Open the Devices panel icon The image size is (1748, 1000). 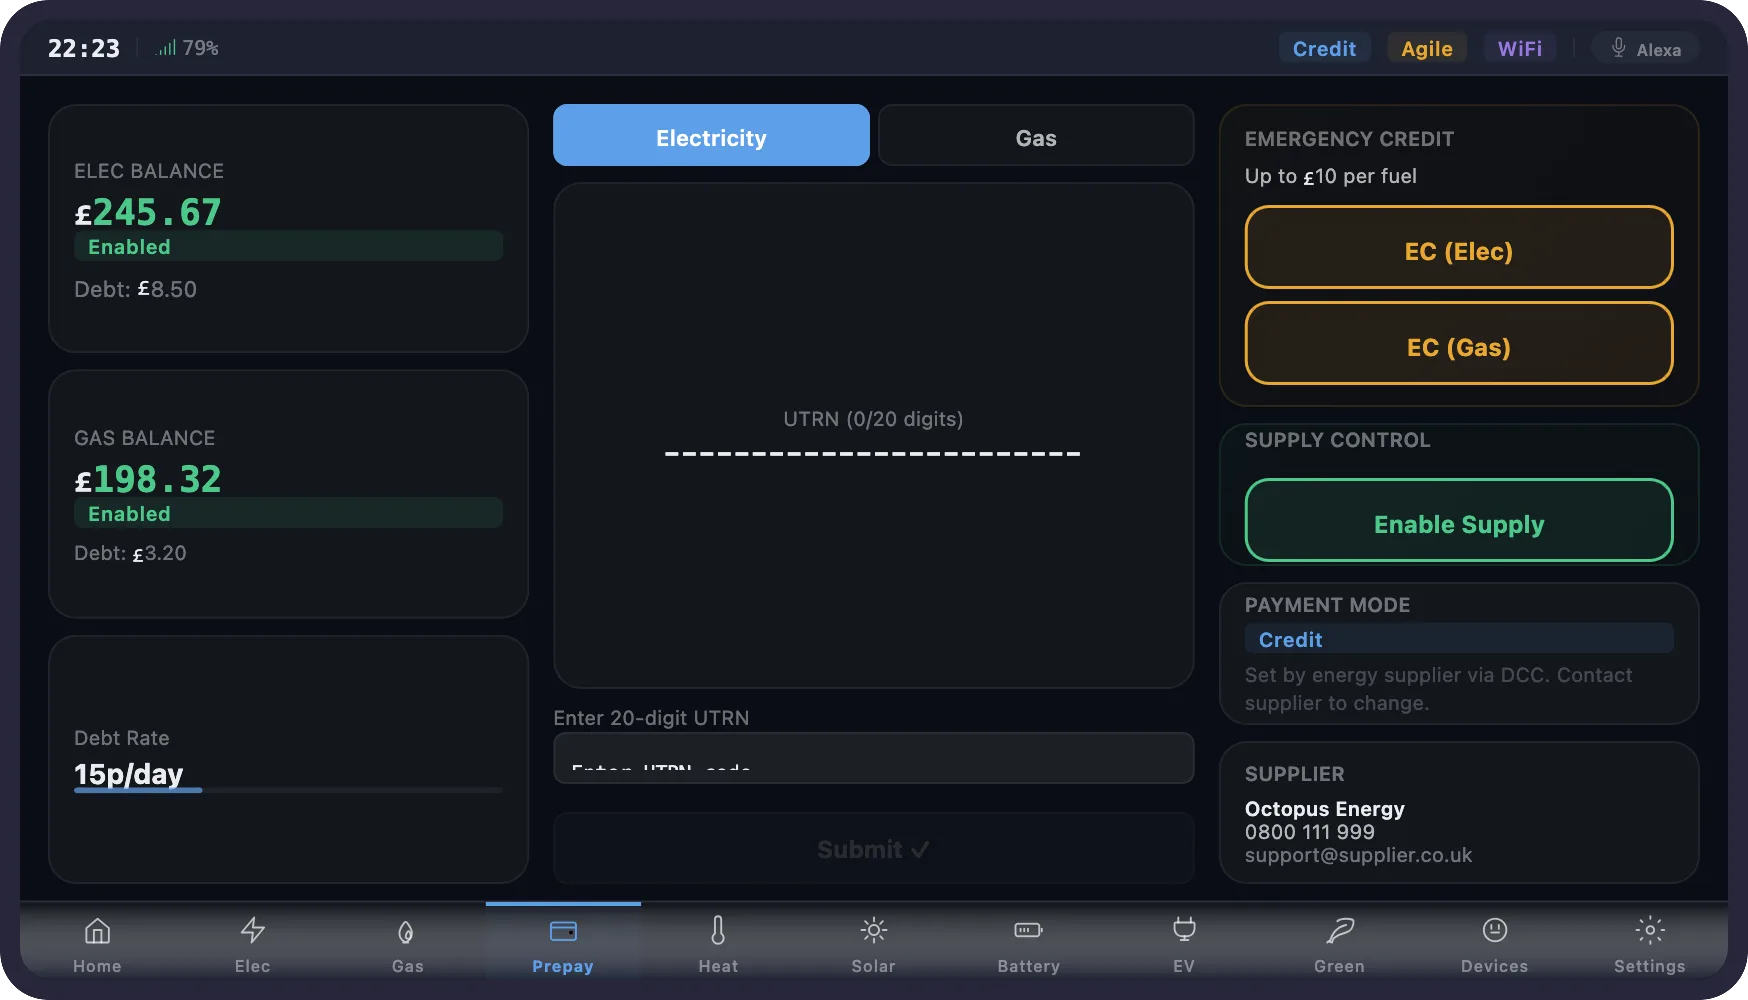pyautogui.click(x=1494, y=943)
